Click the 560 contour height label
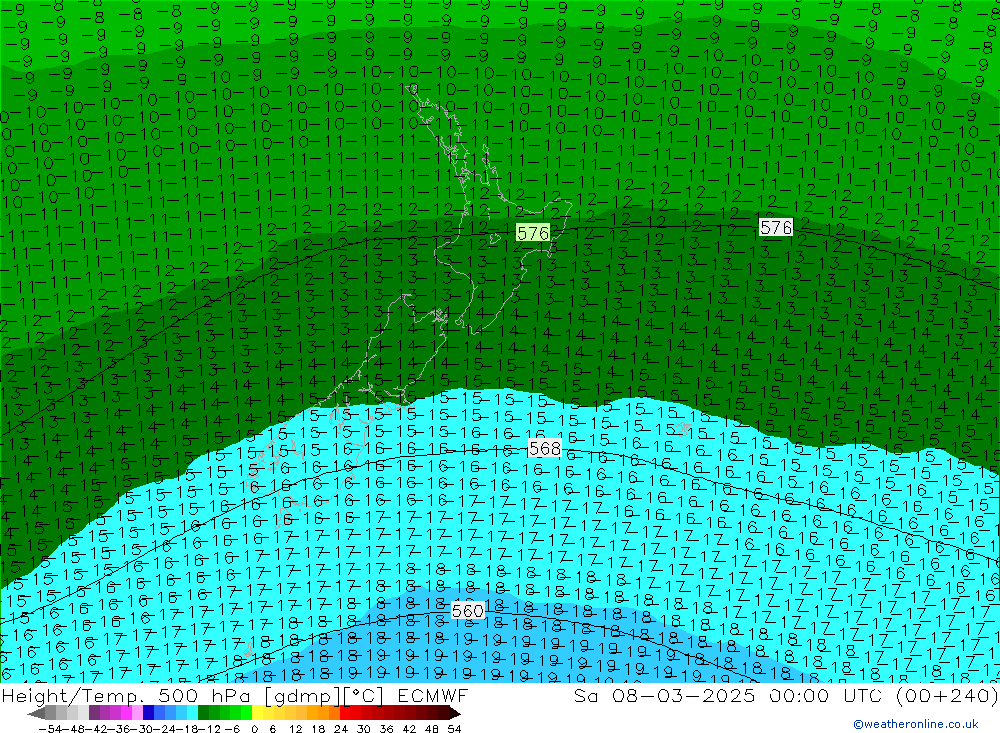Viewport: 1000px width, 733px height. pyautogui.click(x=467, y=611)
